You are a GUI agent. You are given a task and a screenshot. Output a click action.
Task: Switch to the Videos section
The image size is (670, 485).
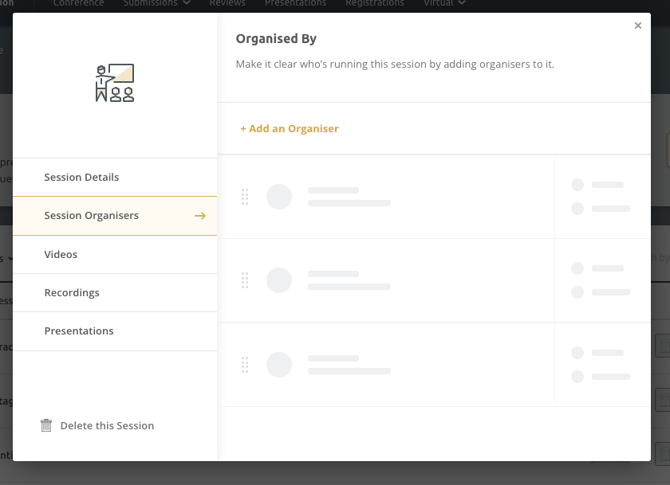coord(61,254)
